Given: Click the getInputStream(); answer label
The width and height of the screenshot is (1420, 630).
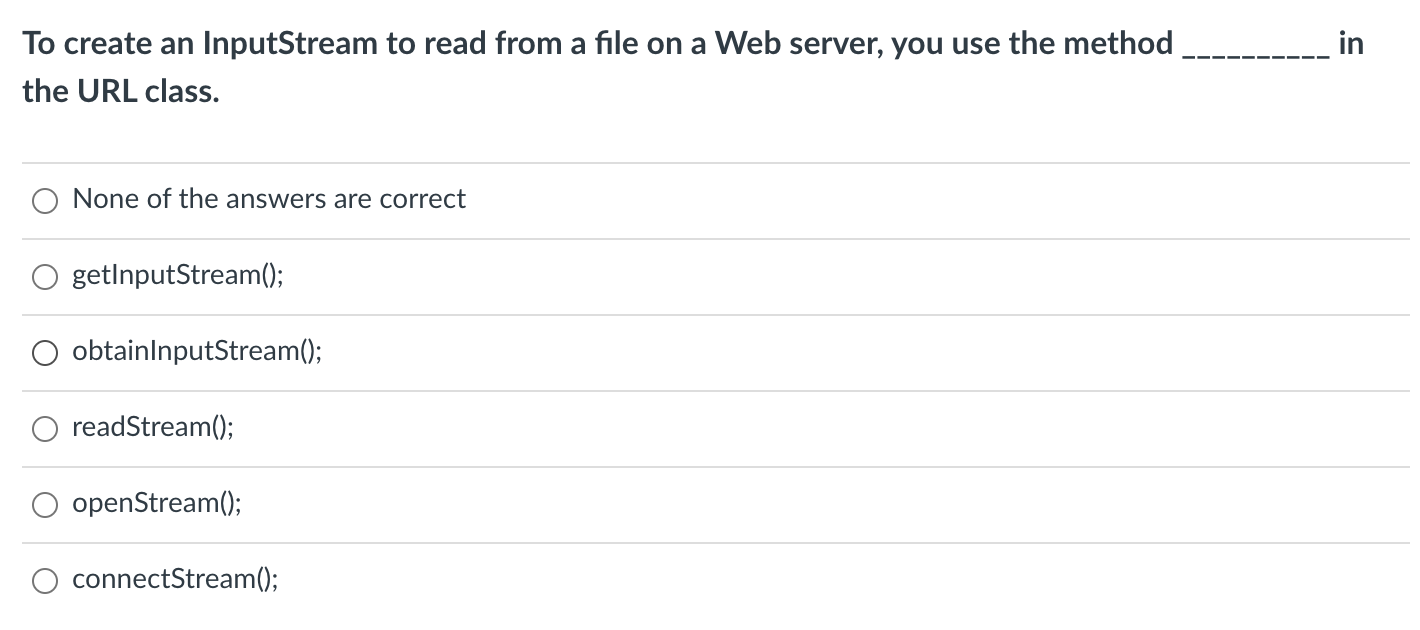Looking at the screenshot, I should pyautogui.click(x=178, y=275).
